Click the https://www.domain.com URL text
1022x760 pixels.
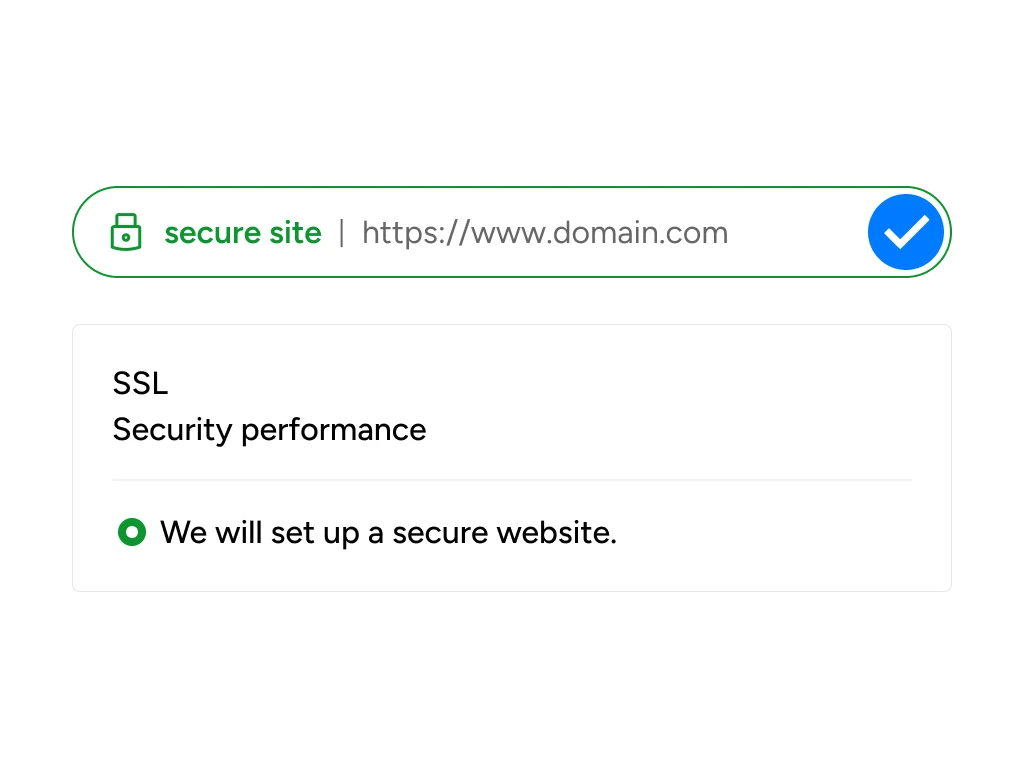(545, 233)
